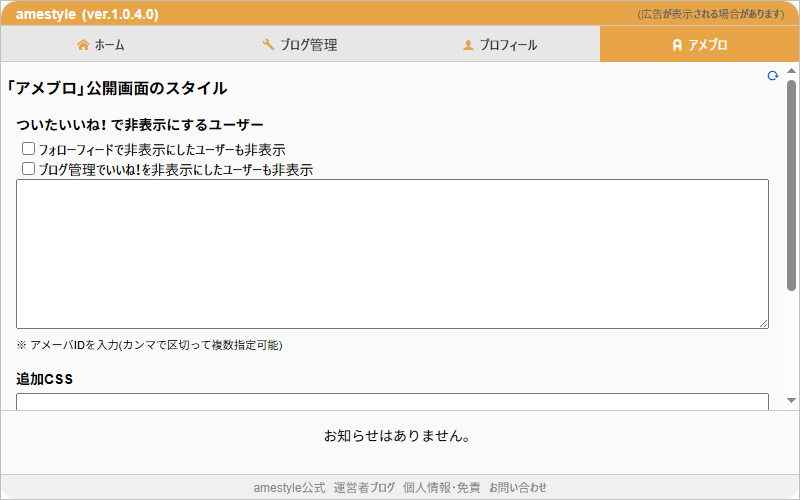Viewport: 800px width, 500px height.
Task: Click the wrench icon for blog management
Action: [x=268, y=45]
